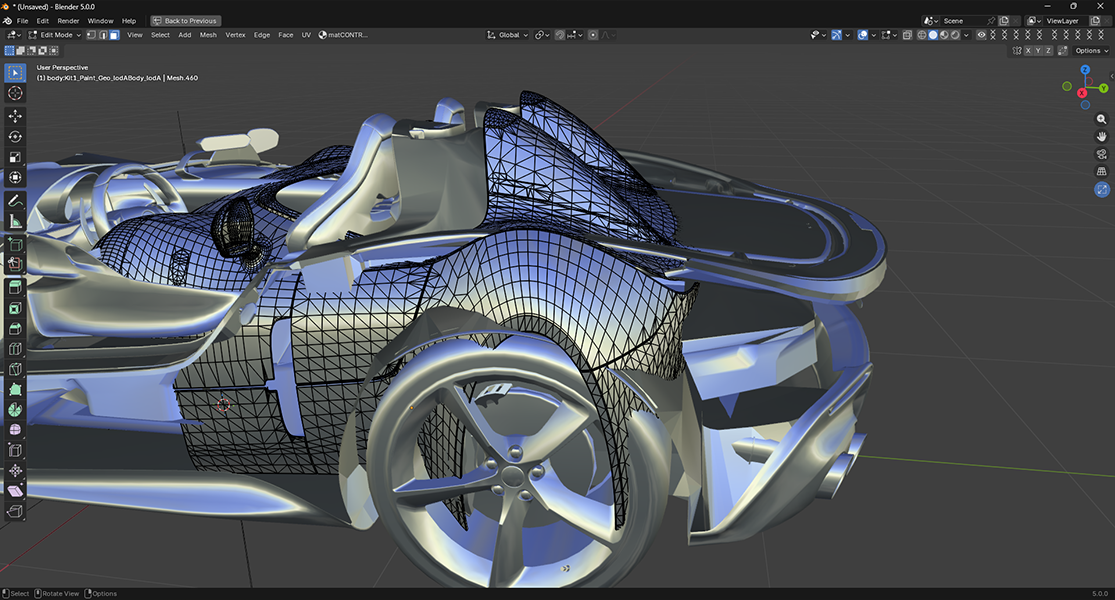
Task: Activate the 3D Cursor tool
Action: click(x=15, y=93)
